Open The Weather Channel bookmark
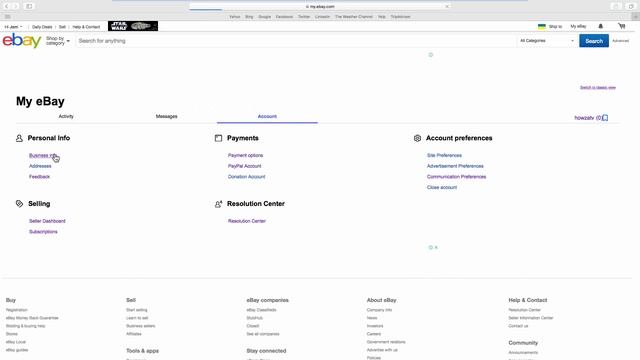This screenshot has height=360, width=640. coord(354,17)
